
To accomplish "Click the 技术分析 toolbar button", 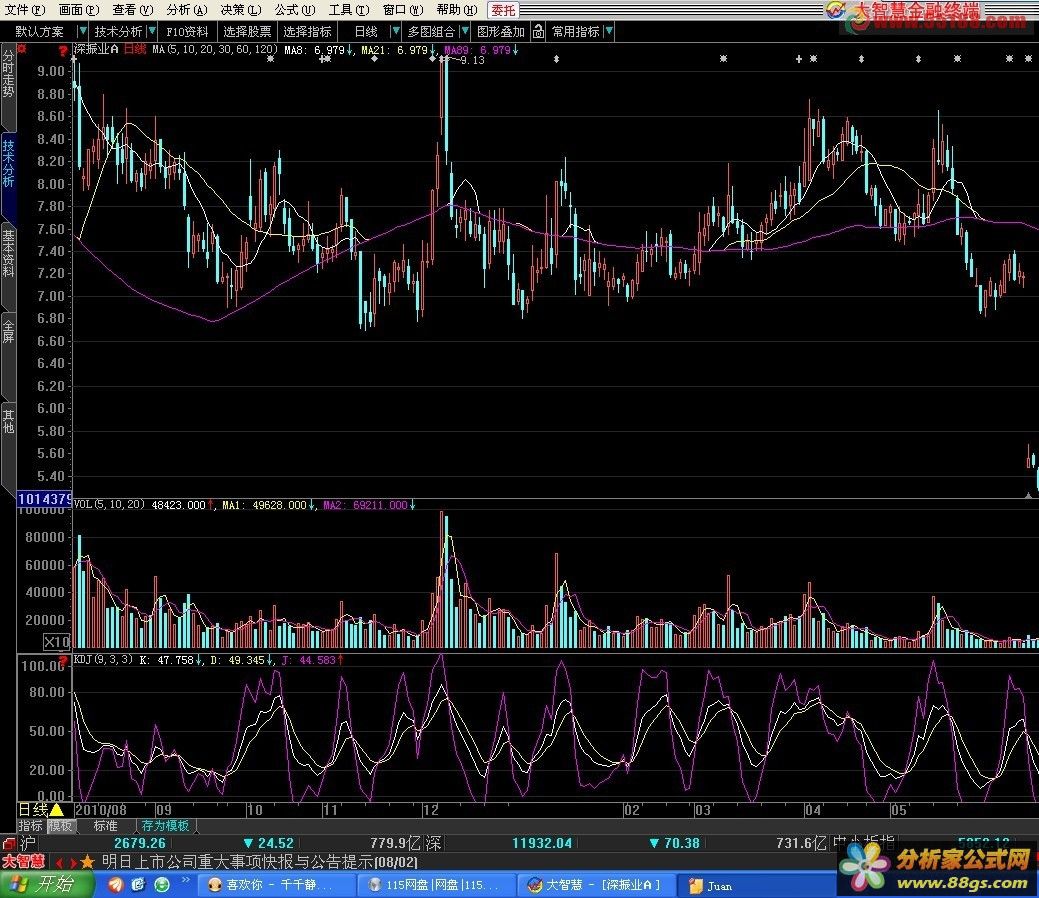I will [x=118, y=31].
